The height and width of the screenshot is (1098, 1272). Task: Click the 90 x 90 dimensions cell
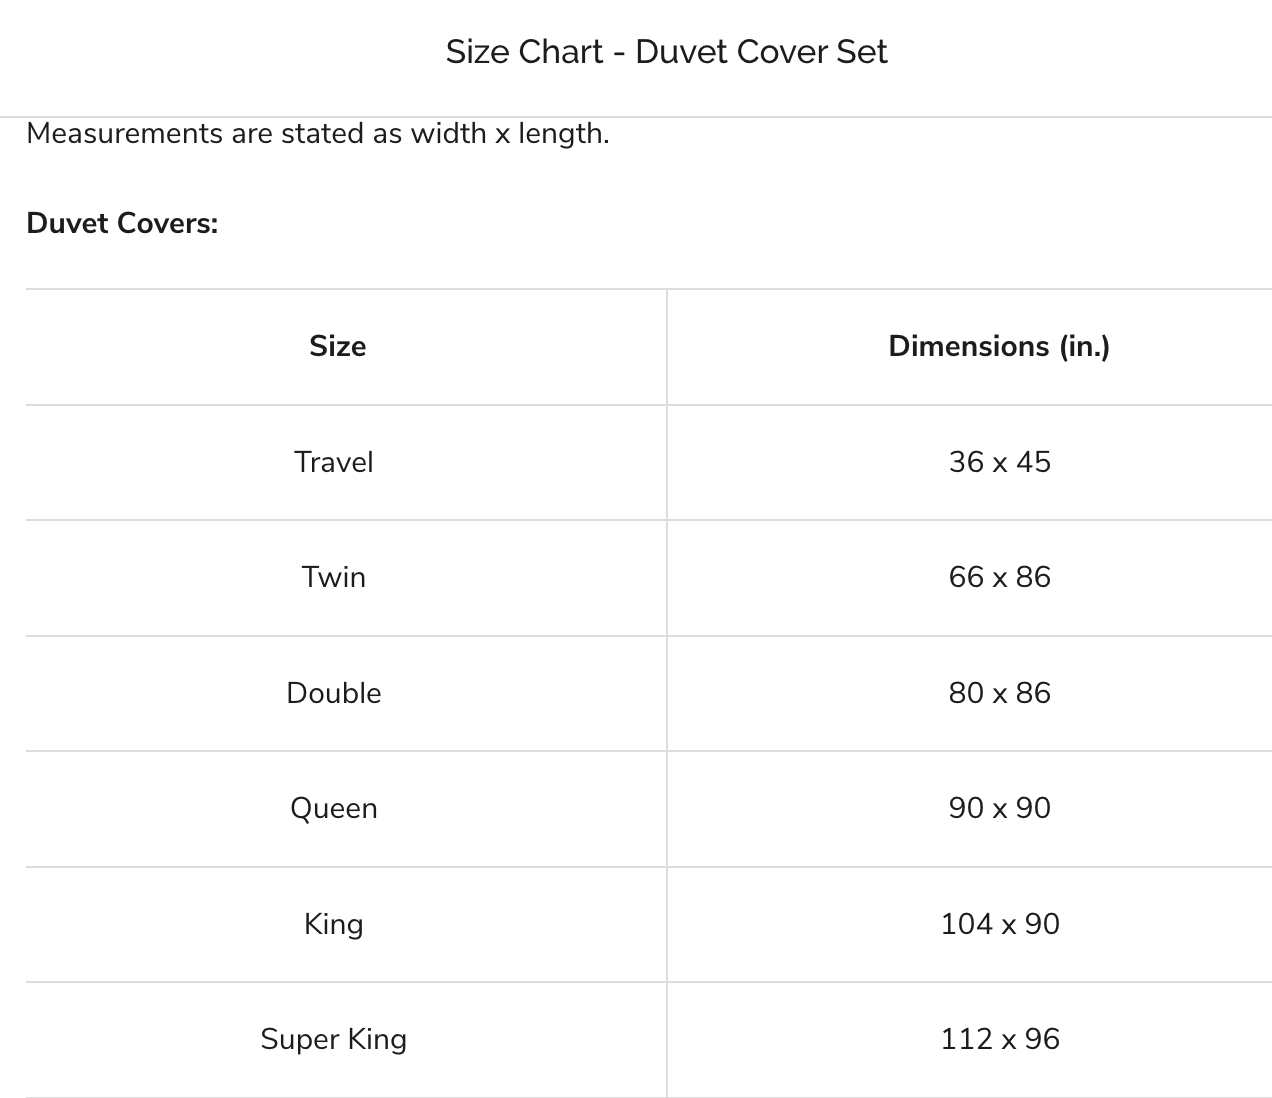pyautogui.click(x=999, y=808)
